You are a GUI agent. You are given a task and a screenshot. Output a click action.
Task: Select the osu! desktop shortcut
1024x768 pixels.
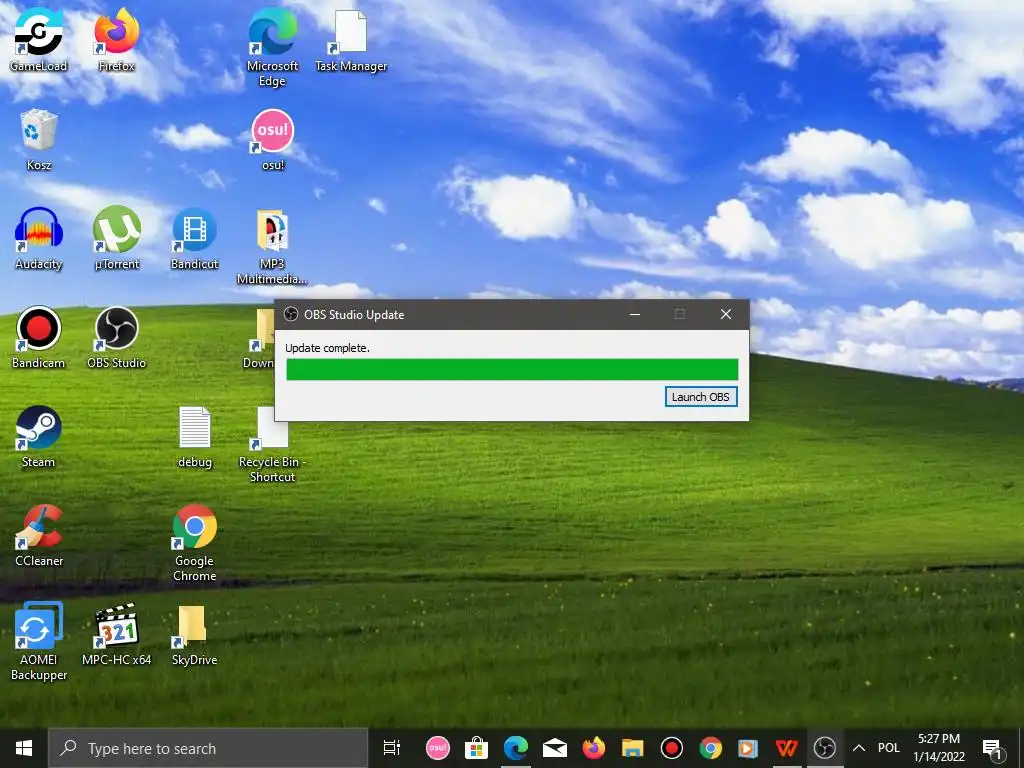(x=273, y=140)
